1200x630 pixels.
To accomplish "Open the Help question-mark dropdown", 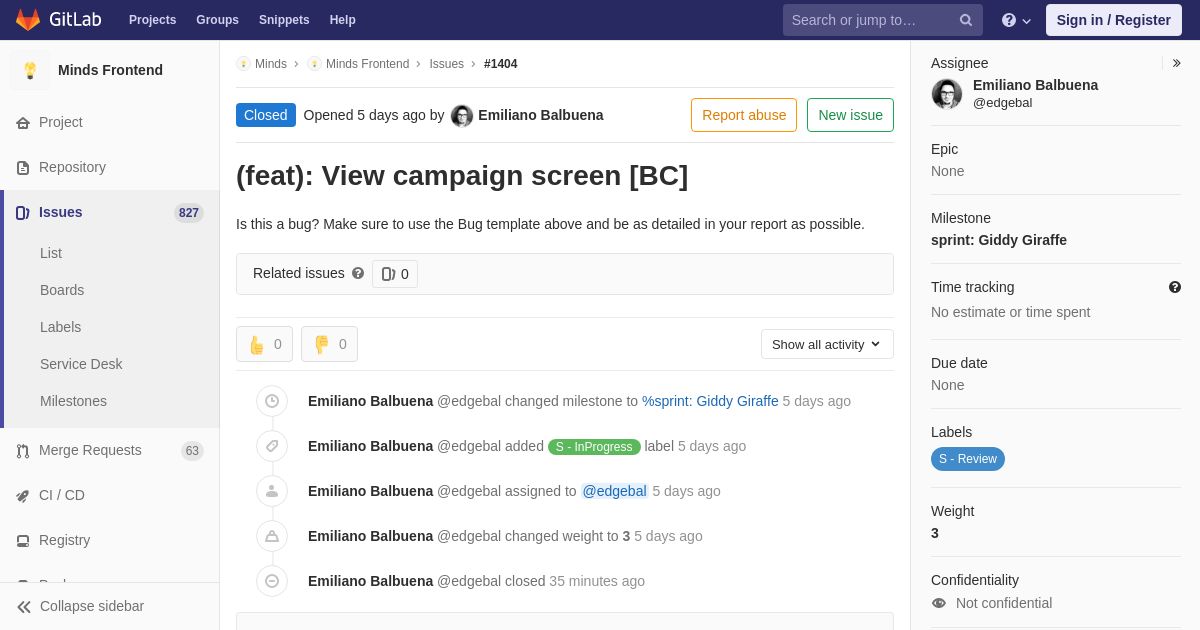I will pos(1016,20).
